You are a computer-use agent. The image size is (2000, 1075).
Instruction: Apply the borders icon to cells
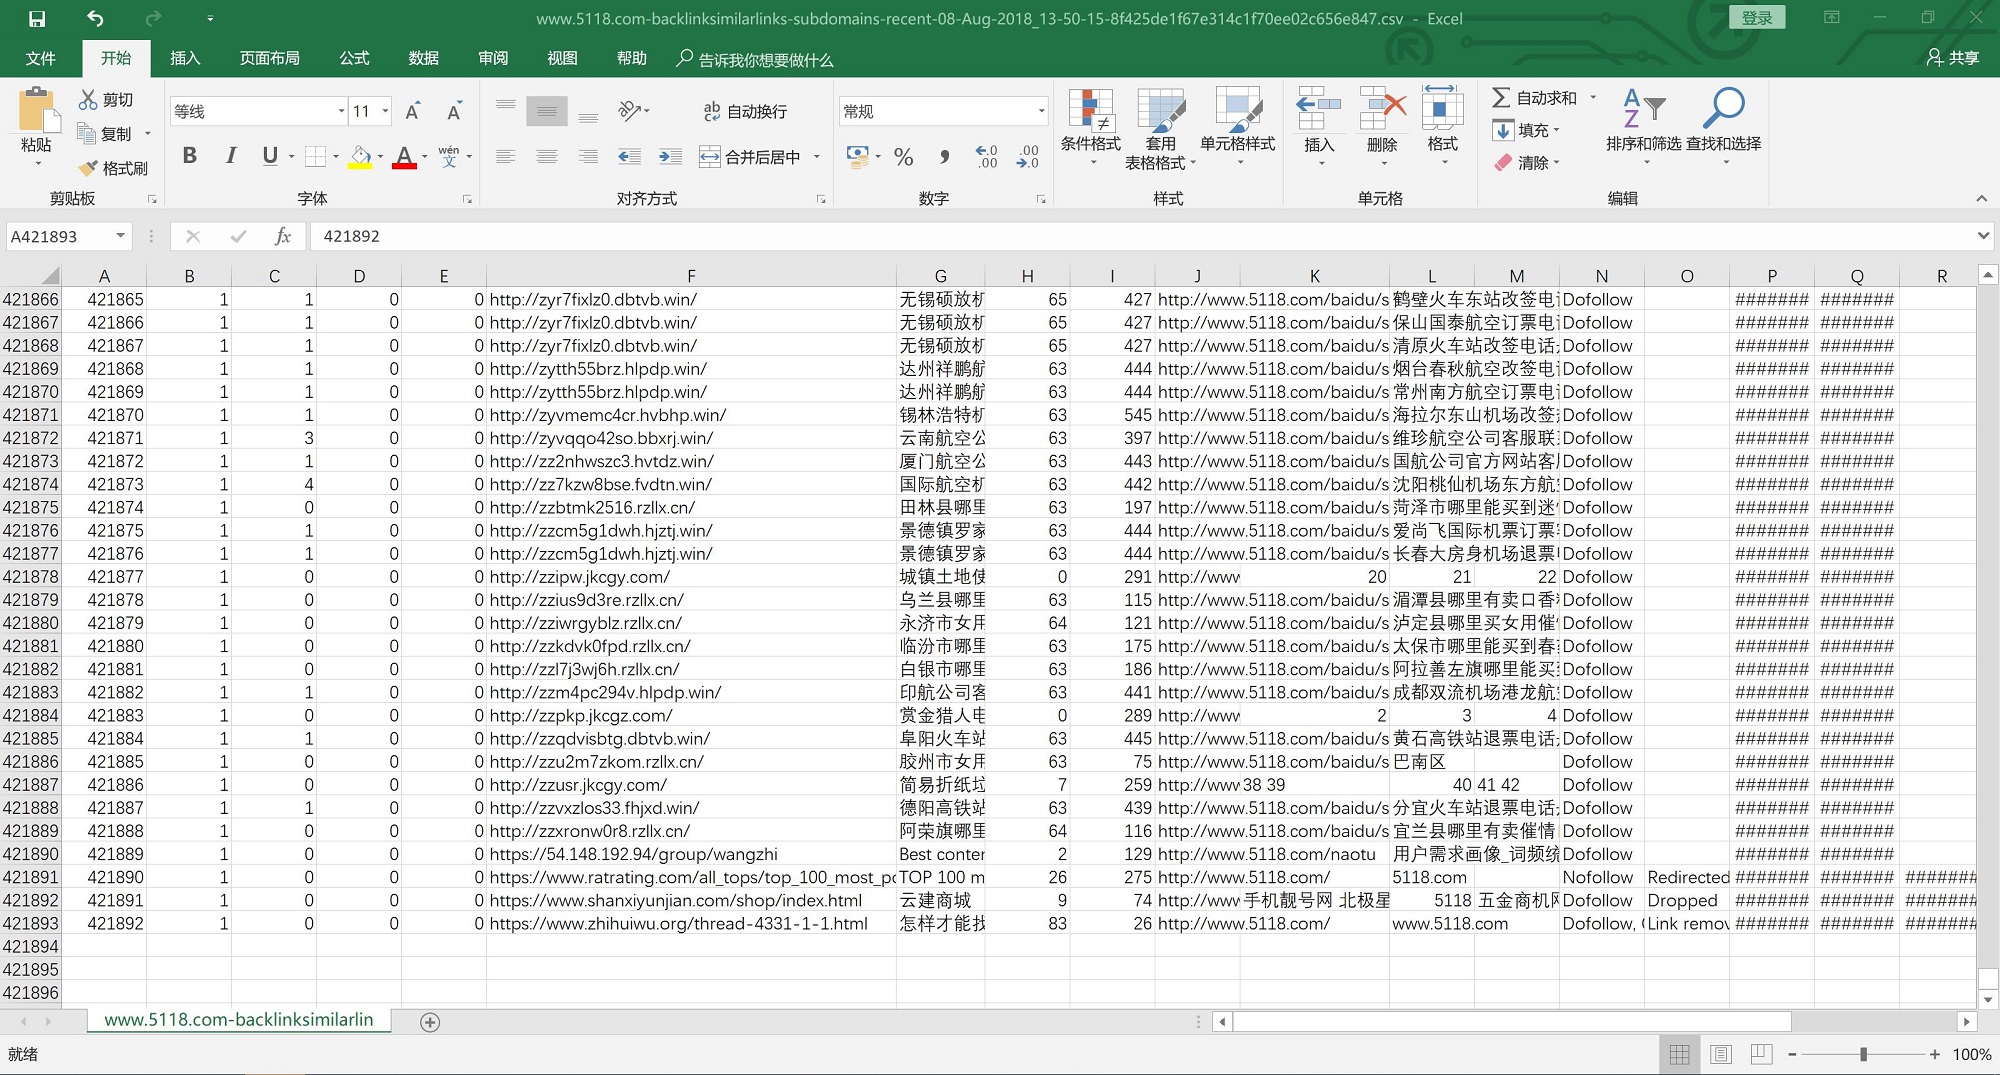[x=315, y=156]
